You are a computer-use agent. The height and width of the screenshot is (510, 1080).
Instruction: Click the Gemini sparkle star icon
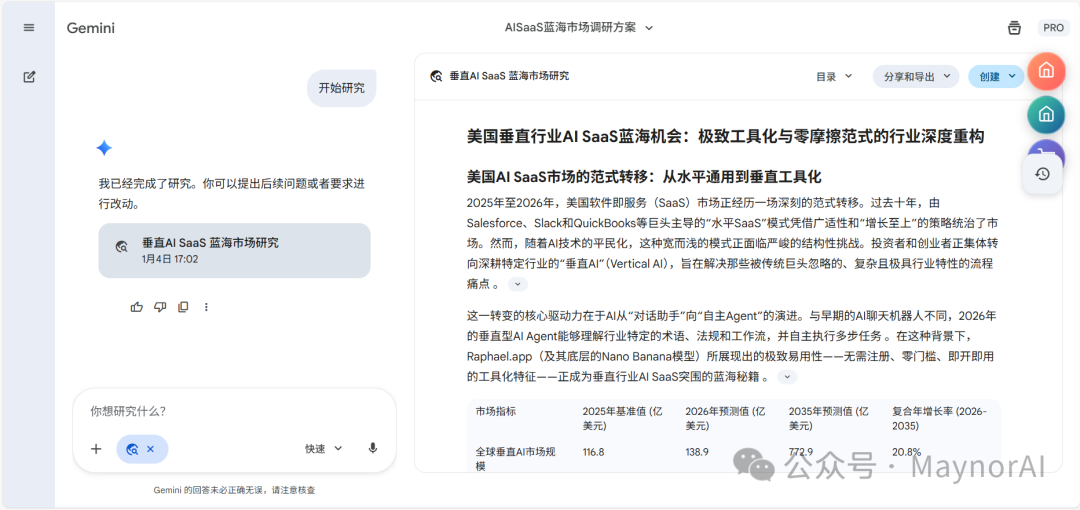point(104,147)
